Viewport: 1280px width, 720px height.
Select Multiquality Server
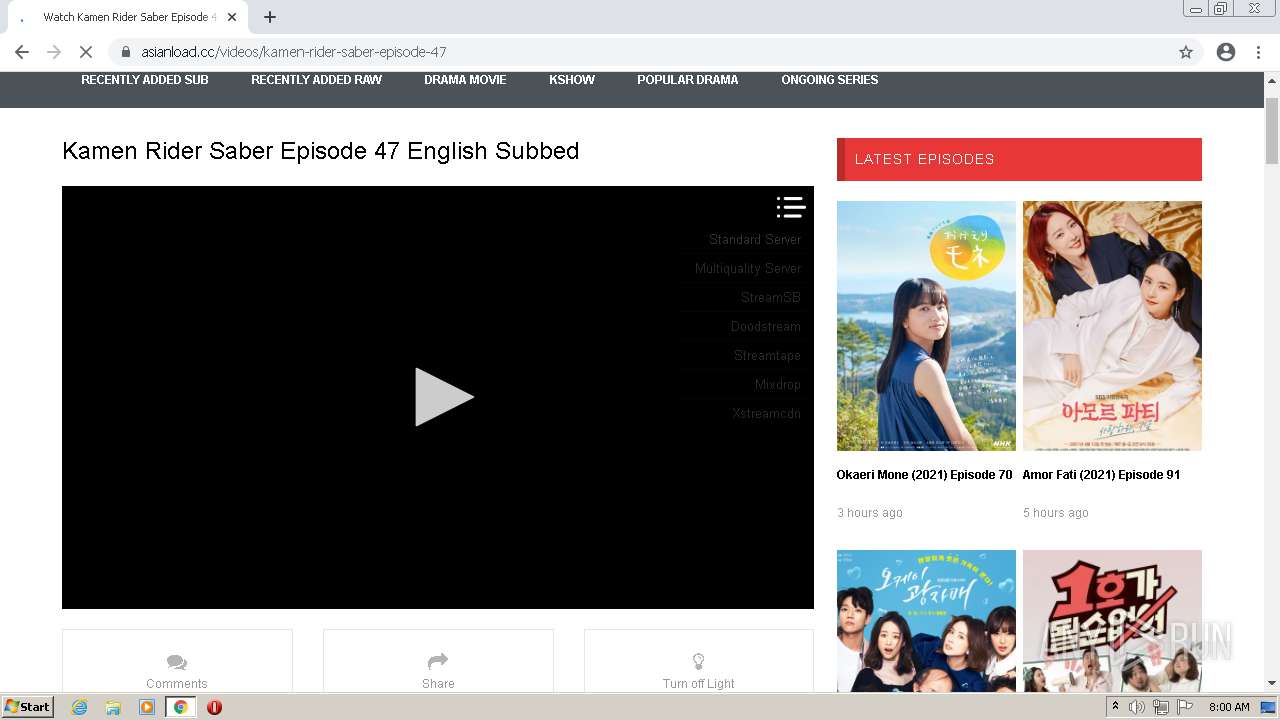(748, 269)
